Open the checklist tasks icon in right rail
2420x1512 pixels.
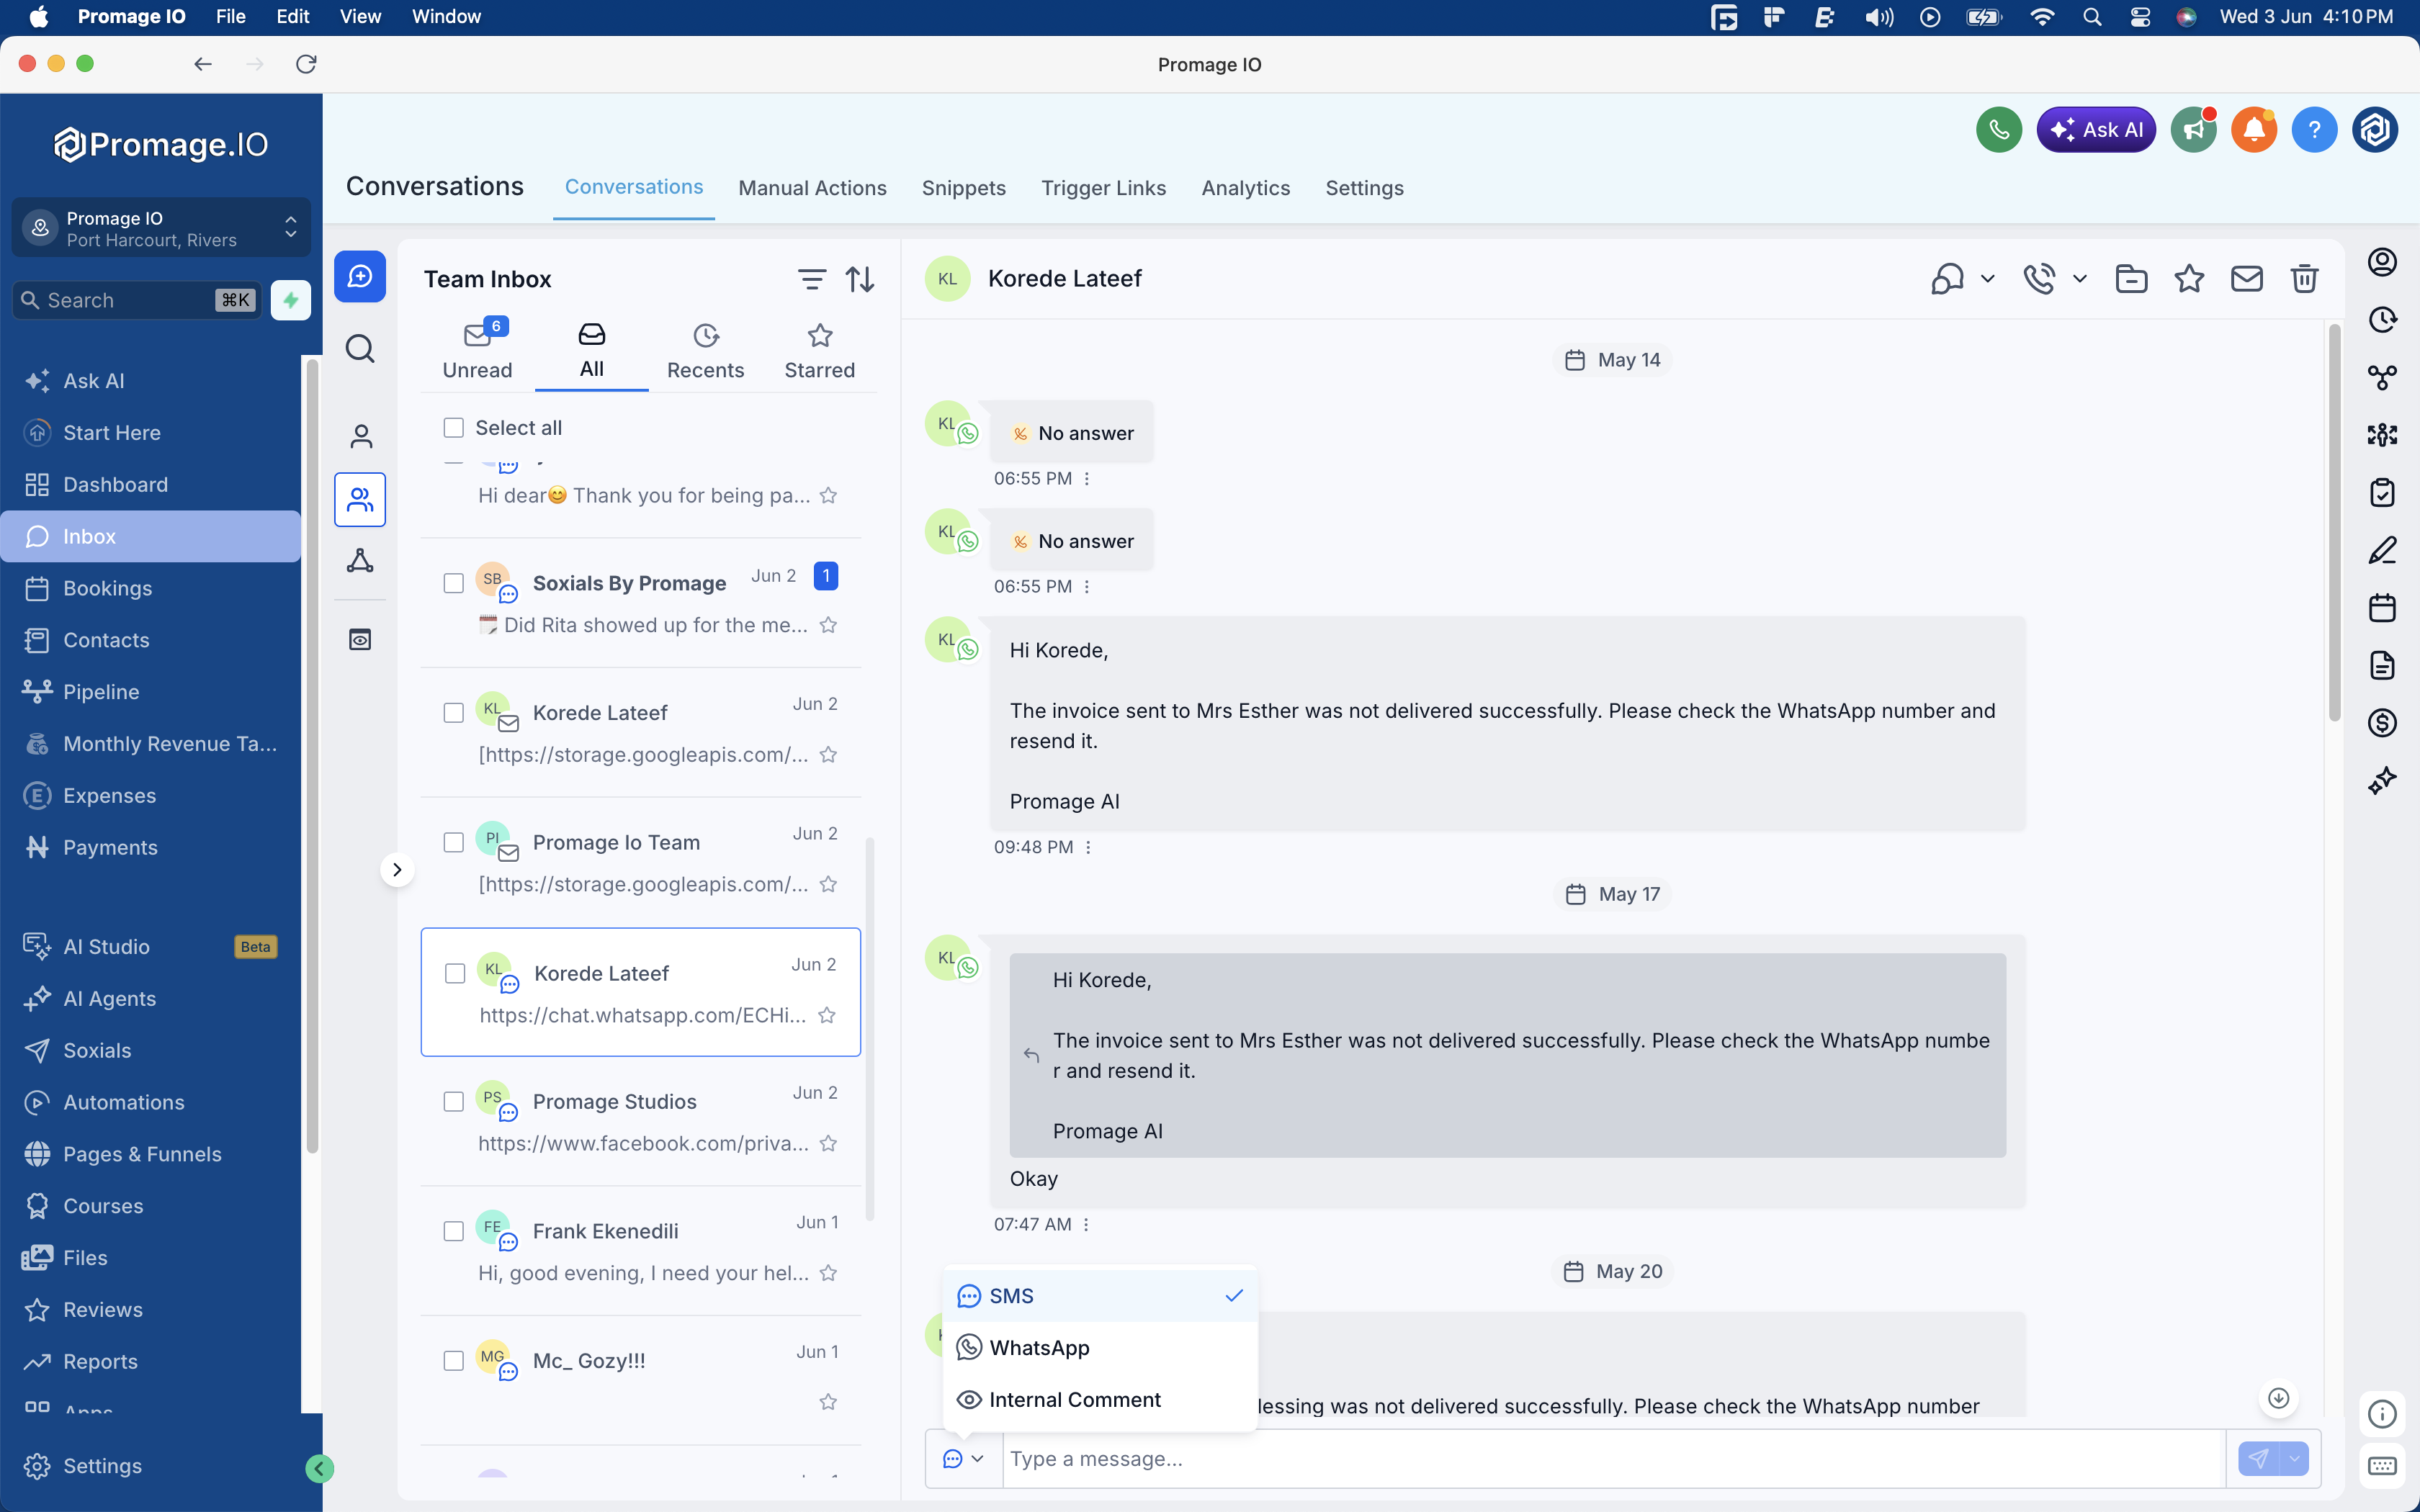click(2382, 492)
